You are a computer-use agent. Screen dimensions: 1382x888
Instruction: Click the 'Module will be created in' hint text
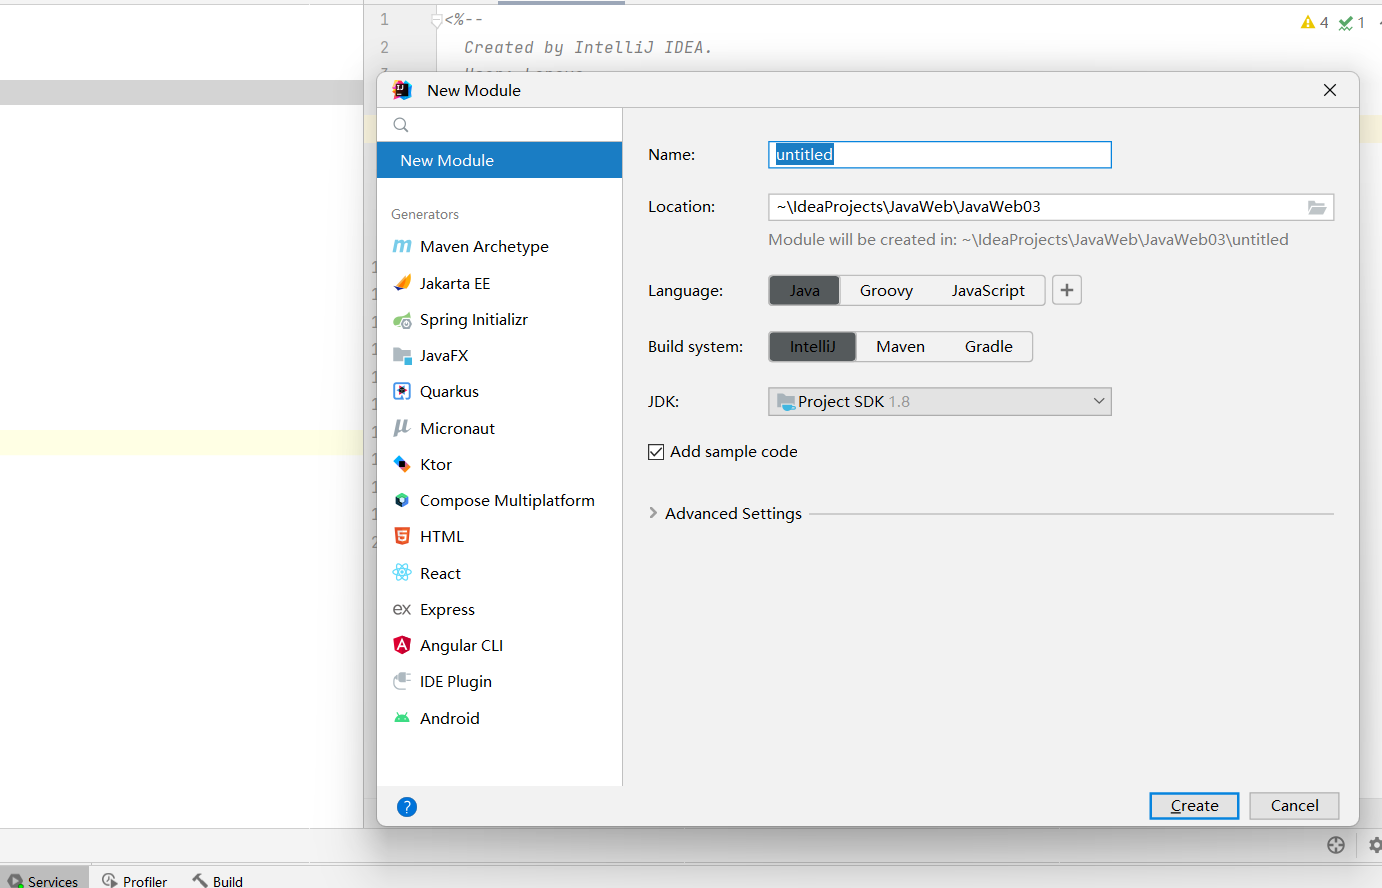click(1028, 239)
